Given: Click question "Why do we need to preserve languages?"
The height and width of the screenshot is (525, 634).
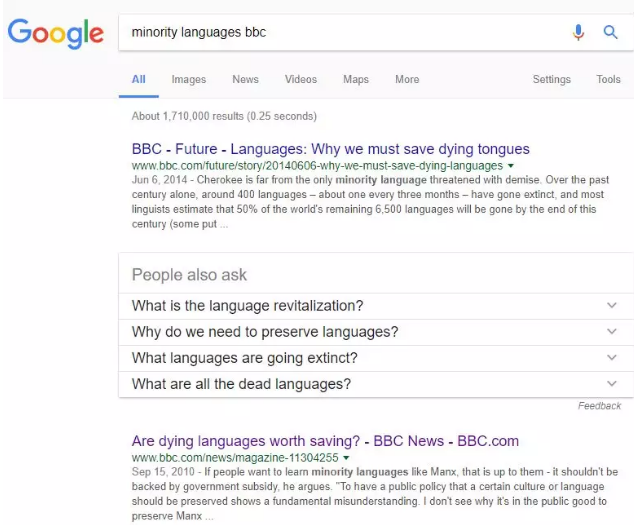Looking at the screenshot, I should [x=265, y=332].
